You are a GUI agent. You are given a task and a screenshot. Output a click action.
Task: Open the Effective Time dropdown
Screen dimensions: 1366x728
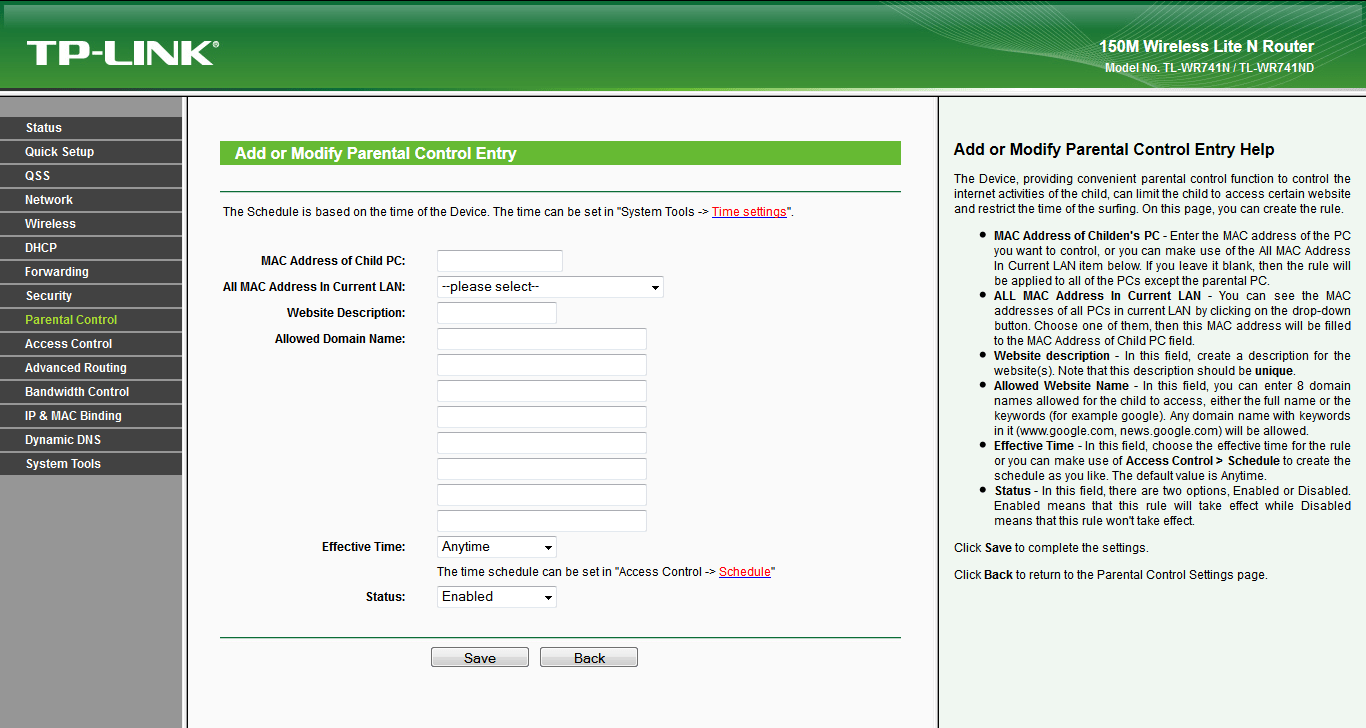(x=497, y=547)
